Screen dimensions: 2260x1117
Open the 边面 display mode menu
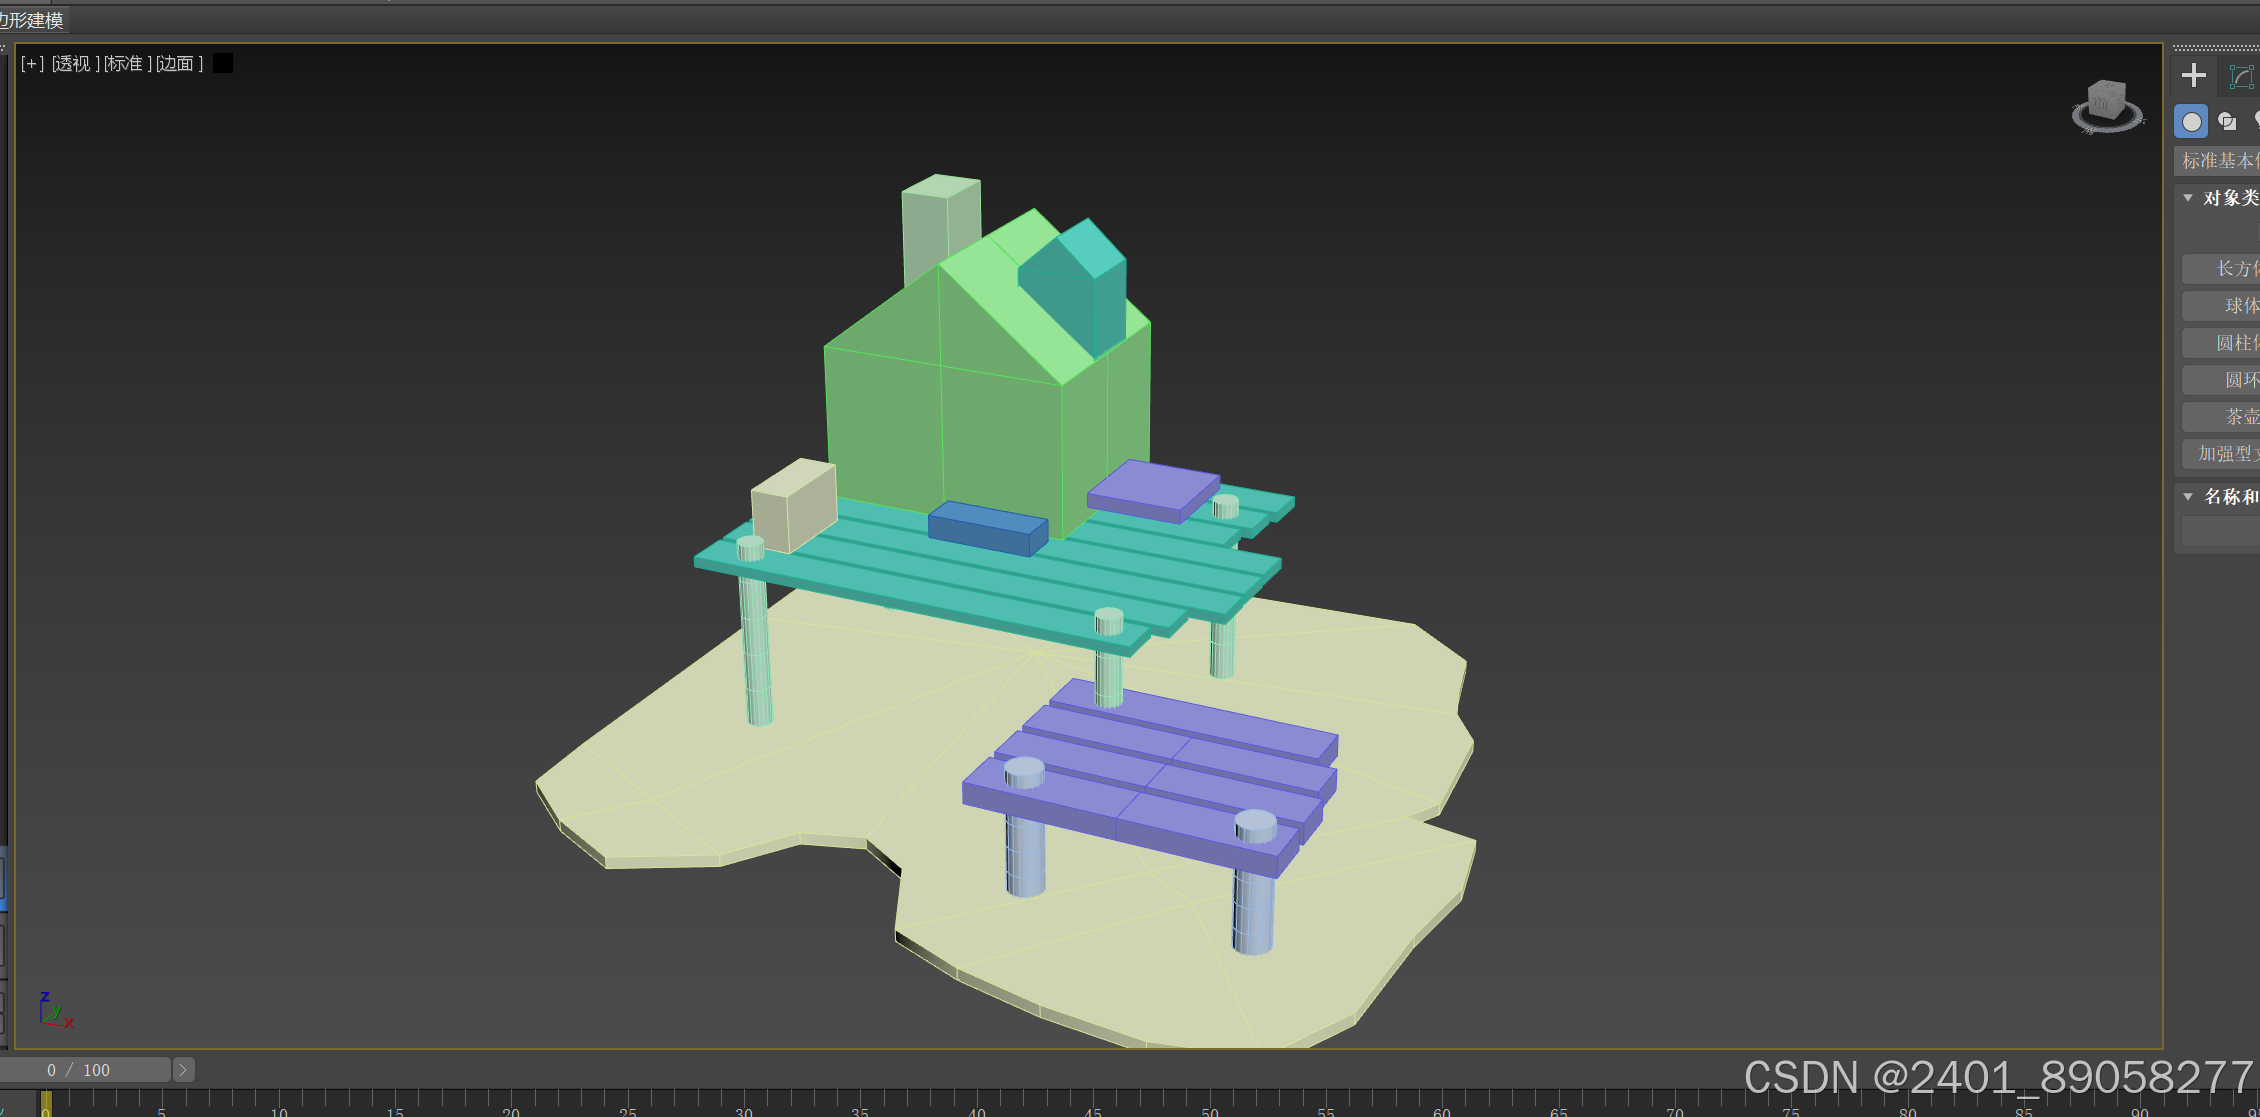[179, 64]
